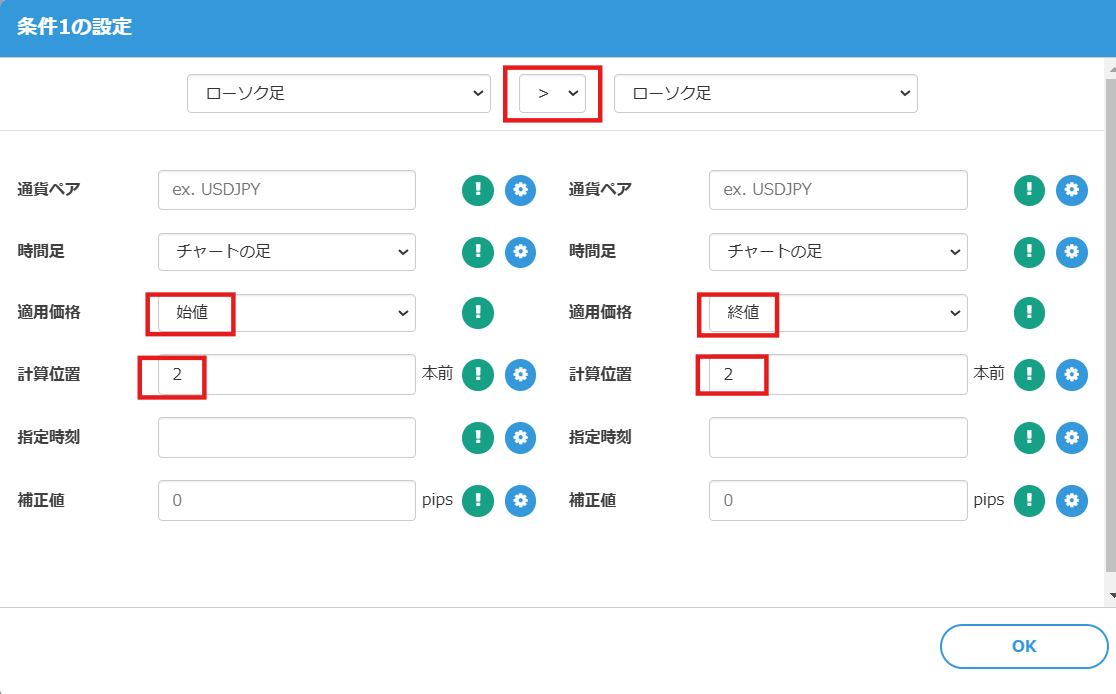Click right 補正値 blue gear icon
This screenshot has height=694, width=1116.
tap(1072, 500)
